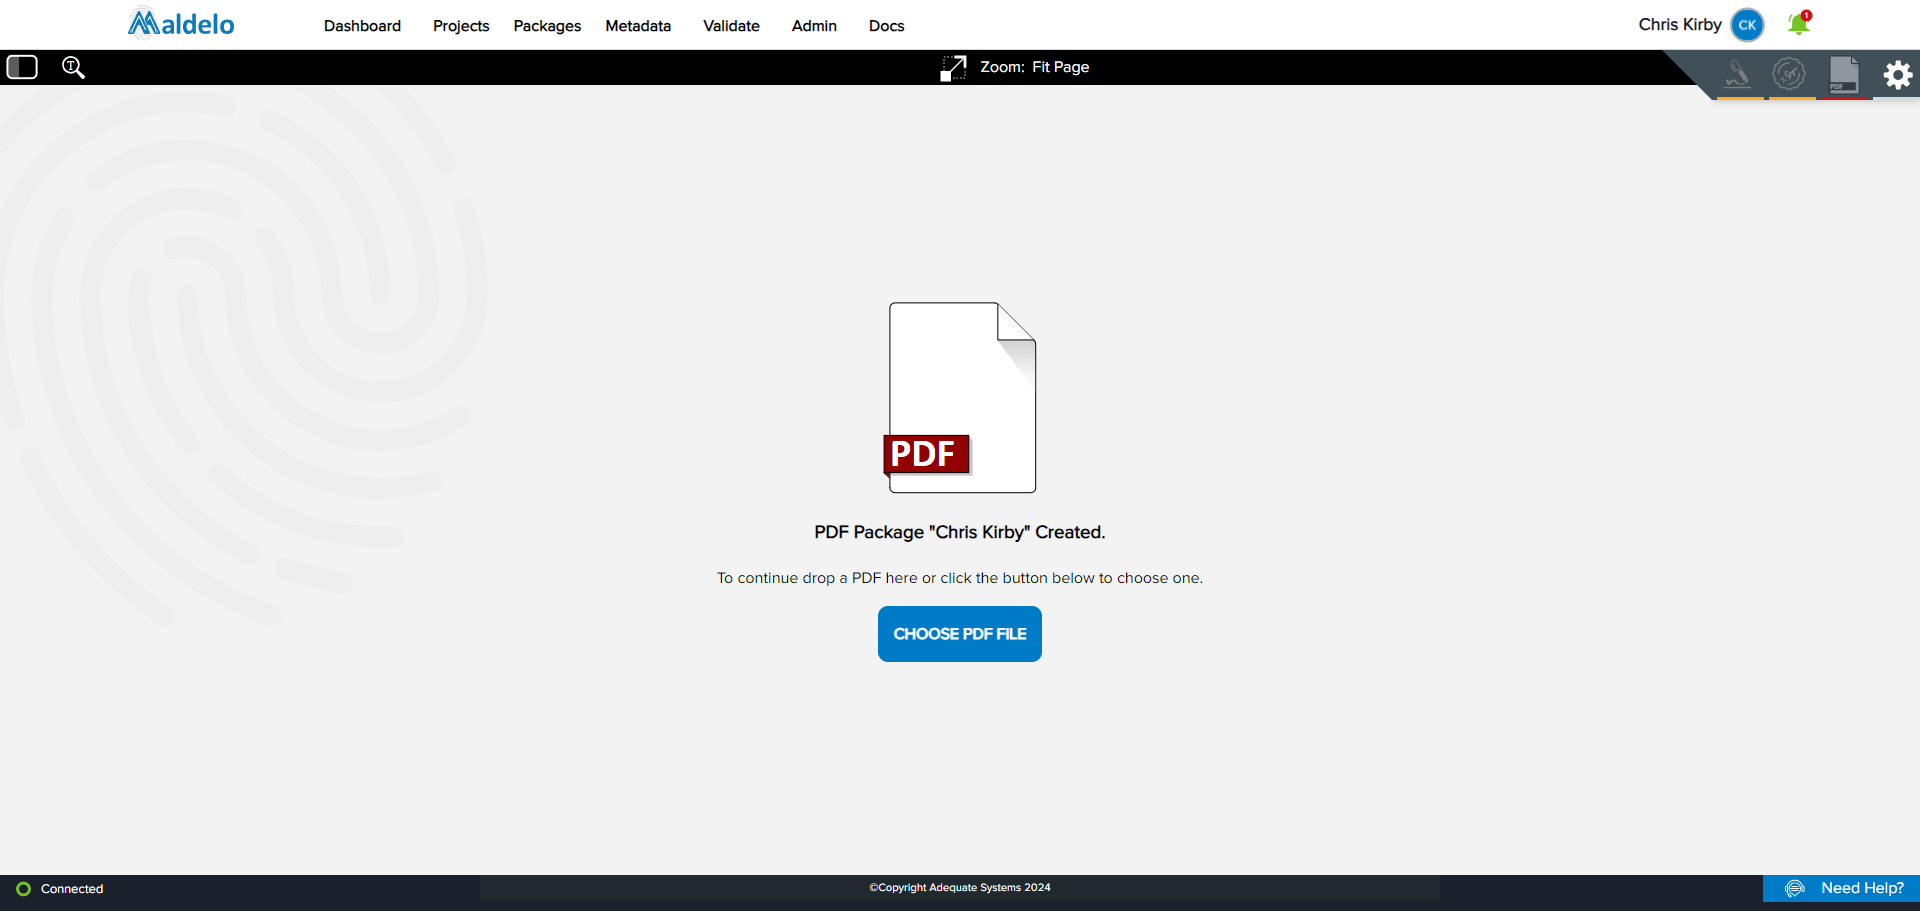Click the large PDF file drop icon
Image resolution: width=1920 pixels, height=911 pixels.
[960, 397]
